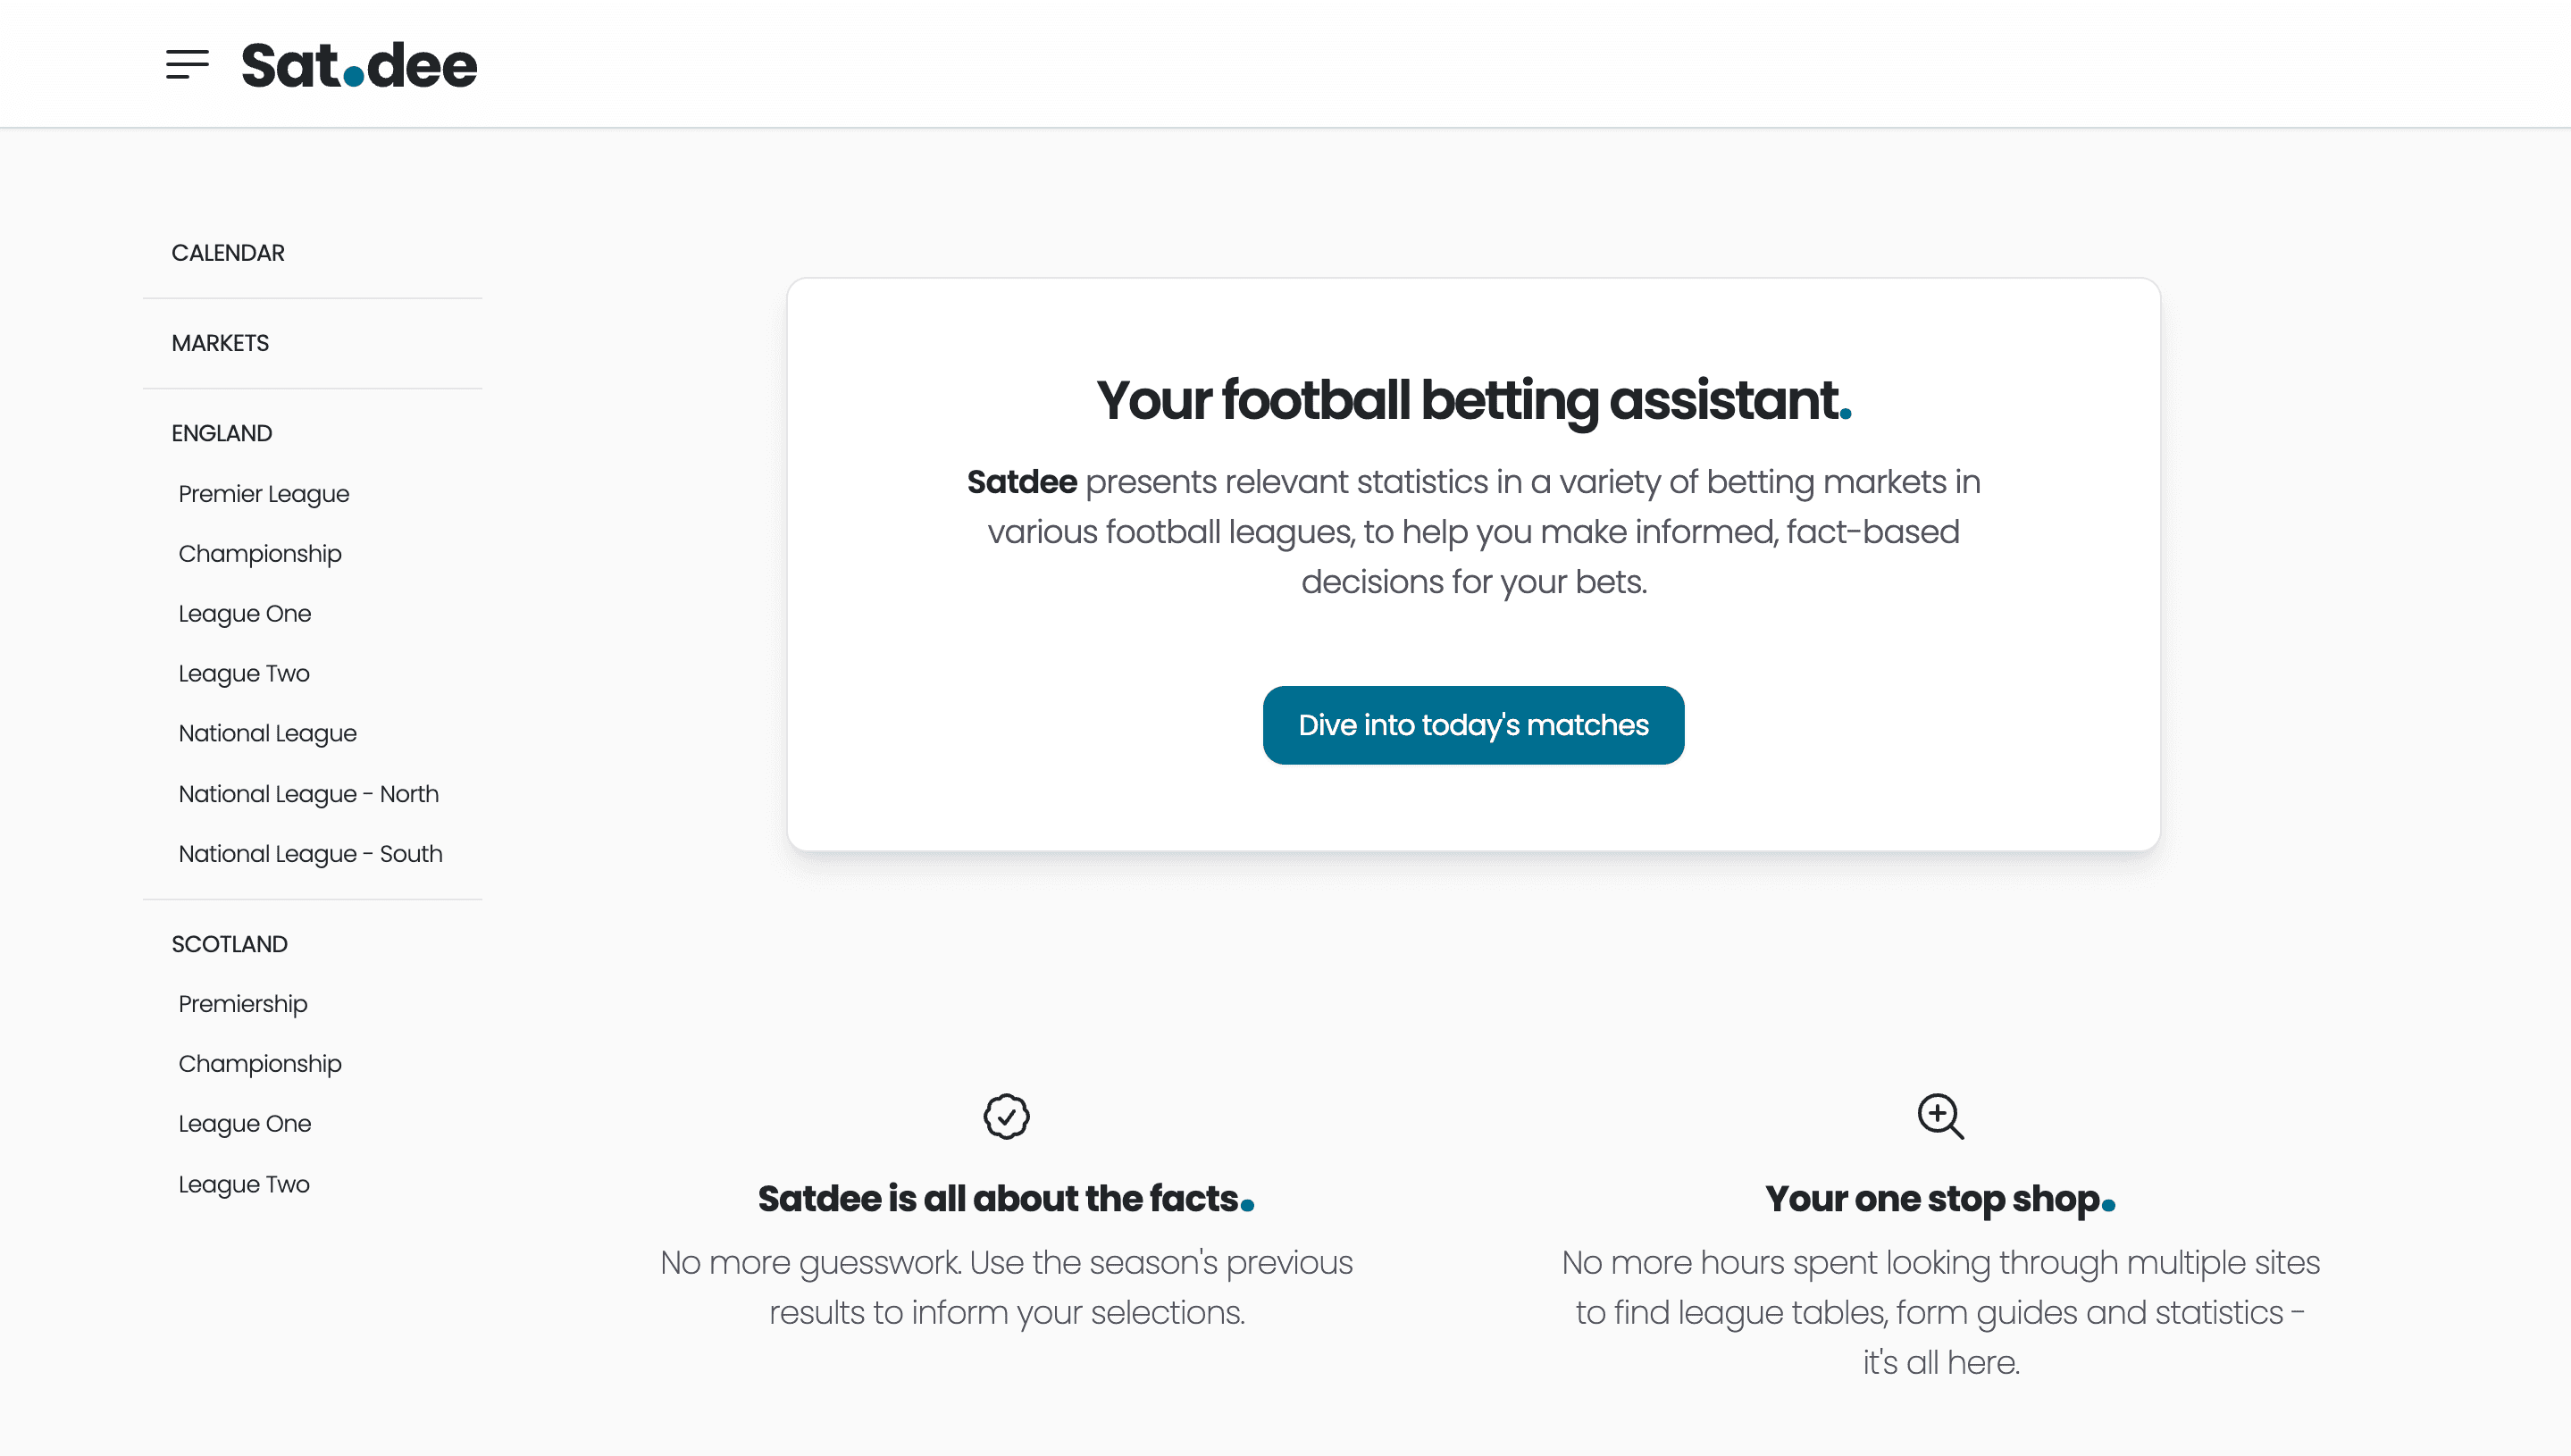Viewport: 2571px width, 1456px height.
Task: Open National League page
Action: pos(268,734)
